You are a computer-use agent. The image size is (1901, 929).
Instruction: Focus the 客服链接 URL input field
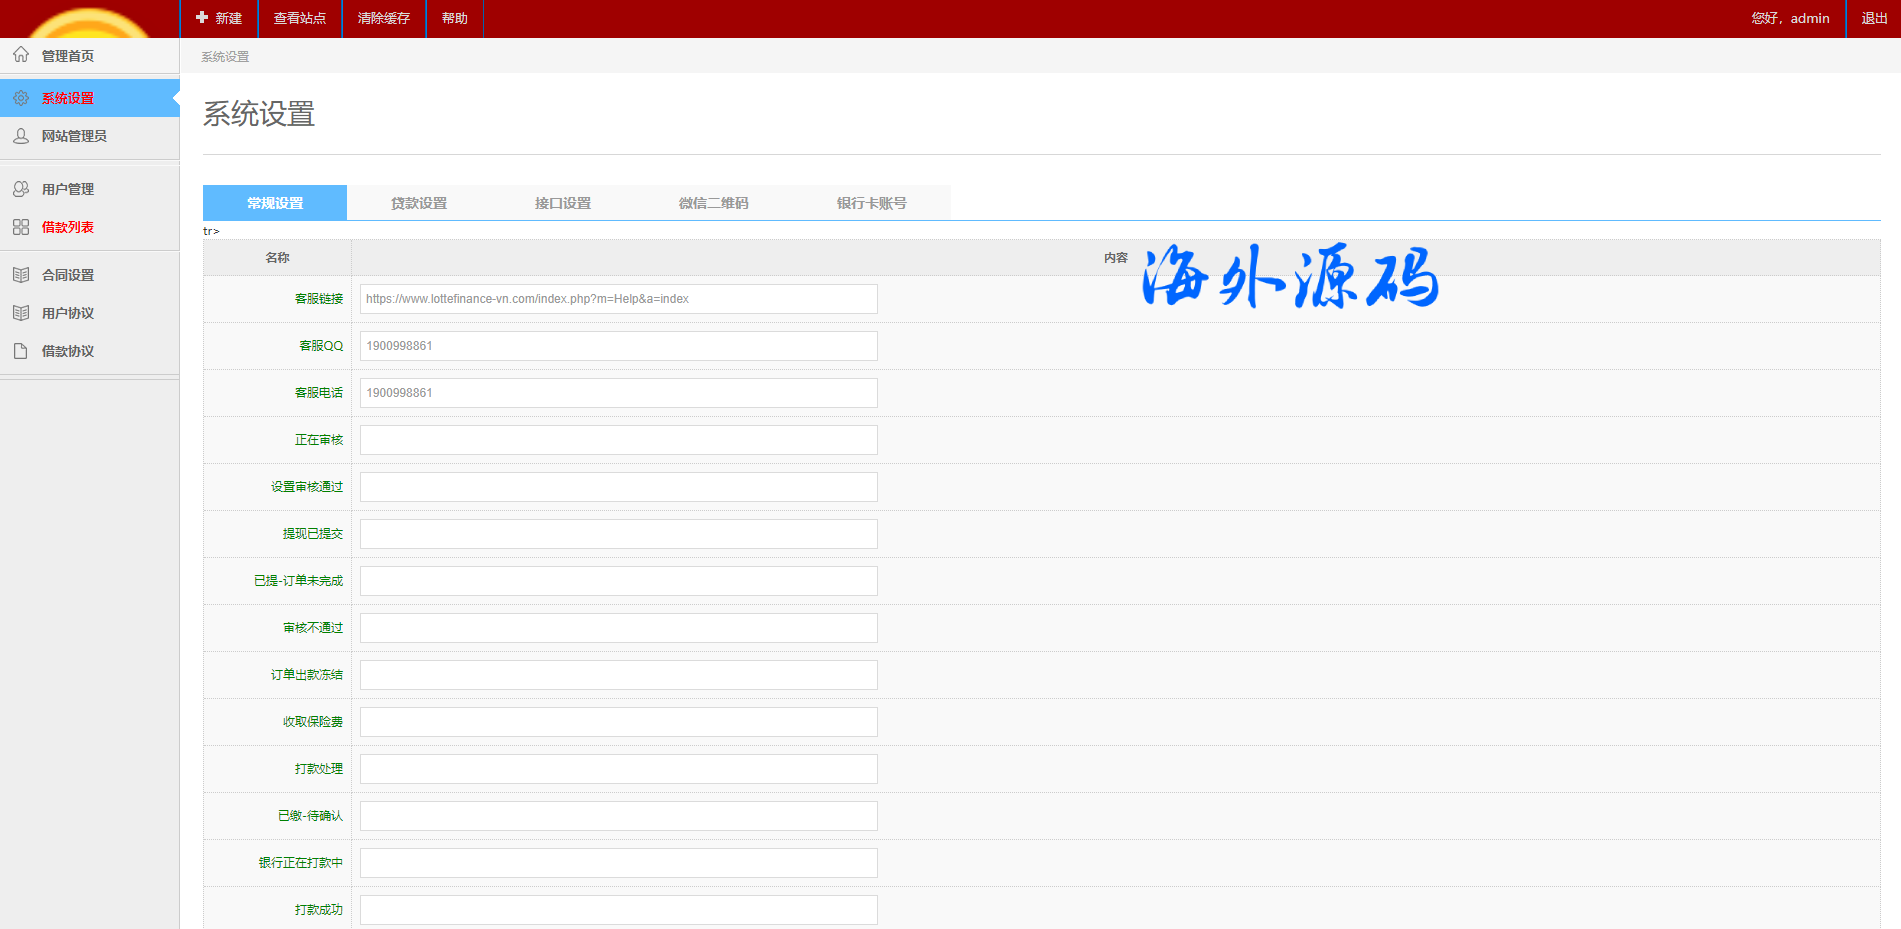pyautogui.click(x=618, y=299)
